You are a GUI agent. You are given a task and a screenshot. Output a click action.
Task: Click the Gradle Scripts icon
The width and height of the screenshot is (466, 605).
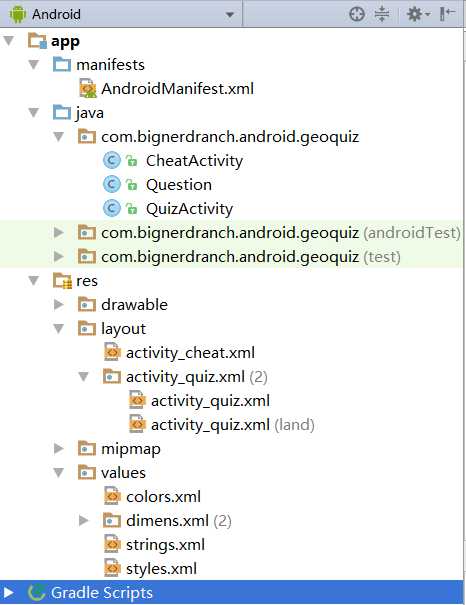coord(37,593)
